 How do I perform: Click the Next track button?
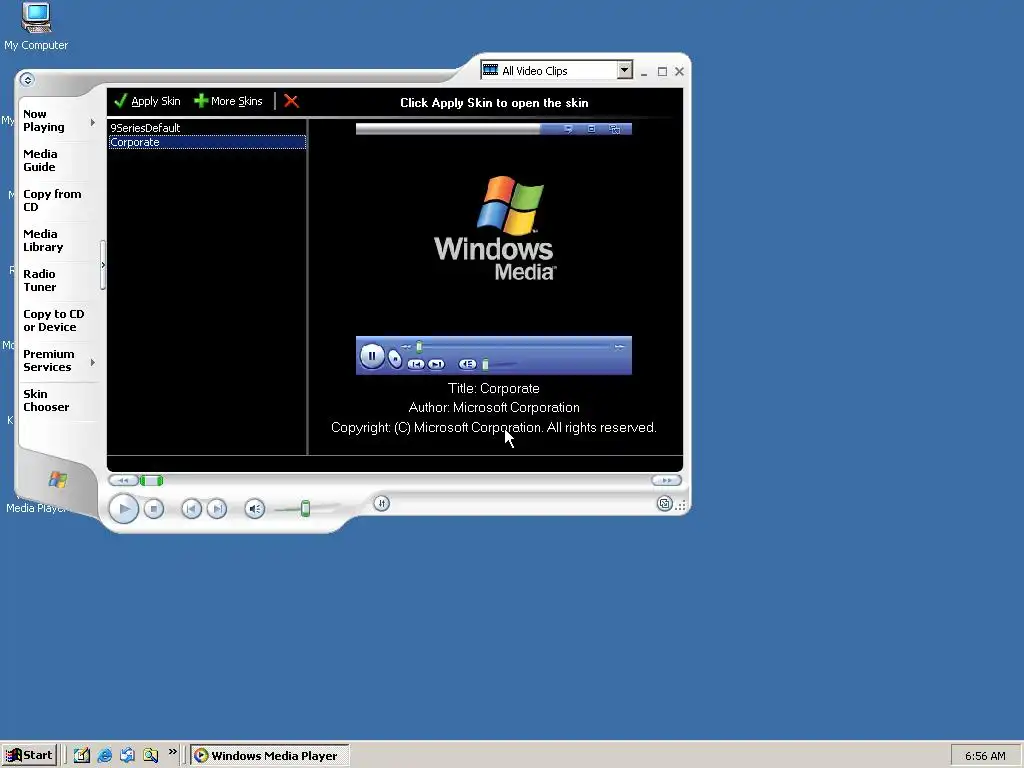(x=217, y=509)
